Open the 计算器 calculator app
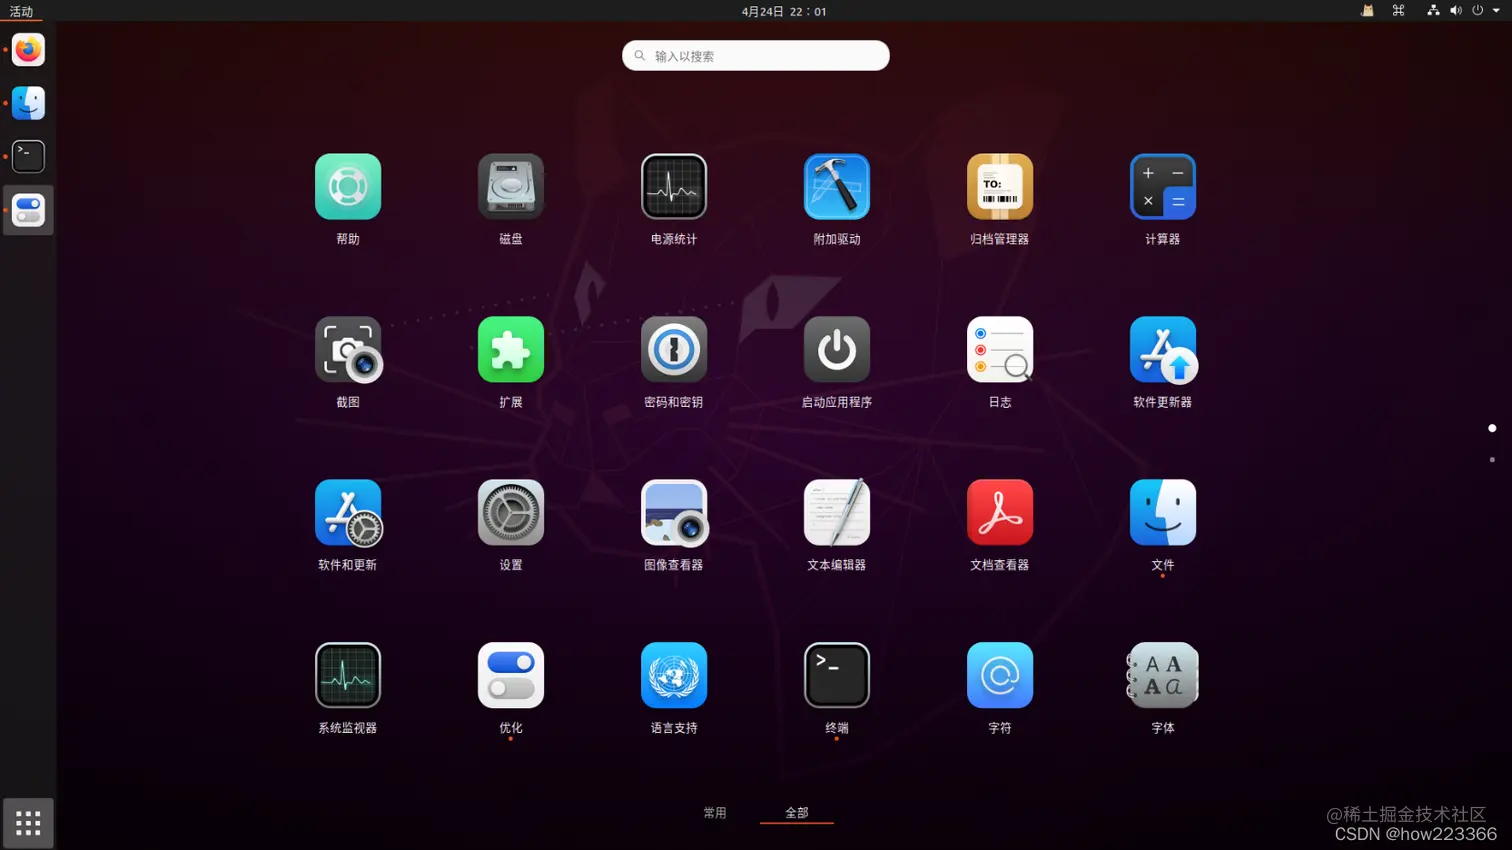 coord(1163,187)
